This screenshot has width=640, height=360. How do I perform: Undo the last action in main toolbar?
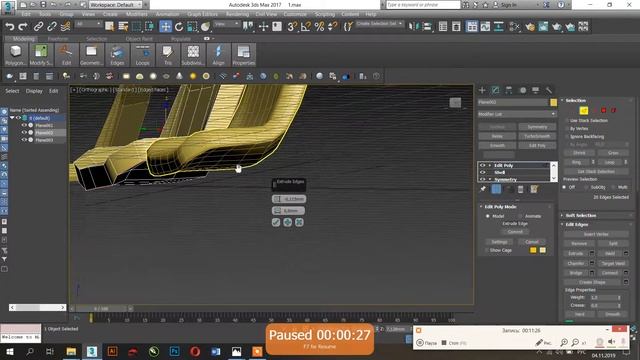9,27
